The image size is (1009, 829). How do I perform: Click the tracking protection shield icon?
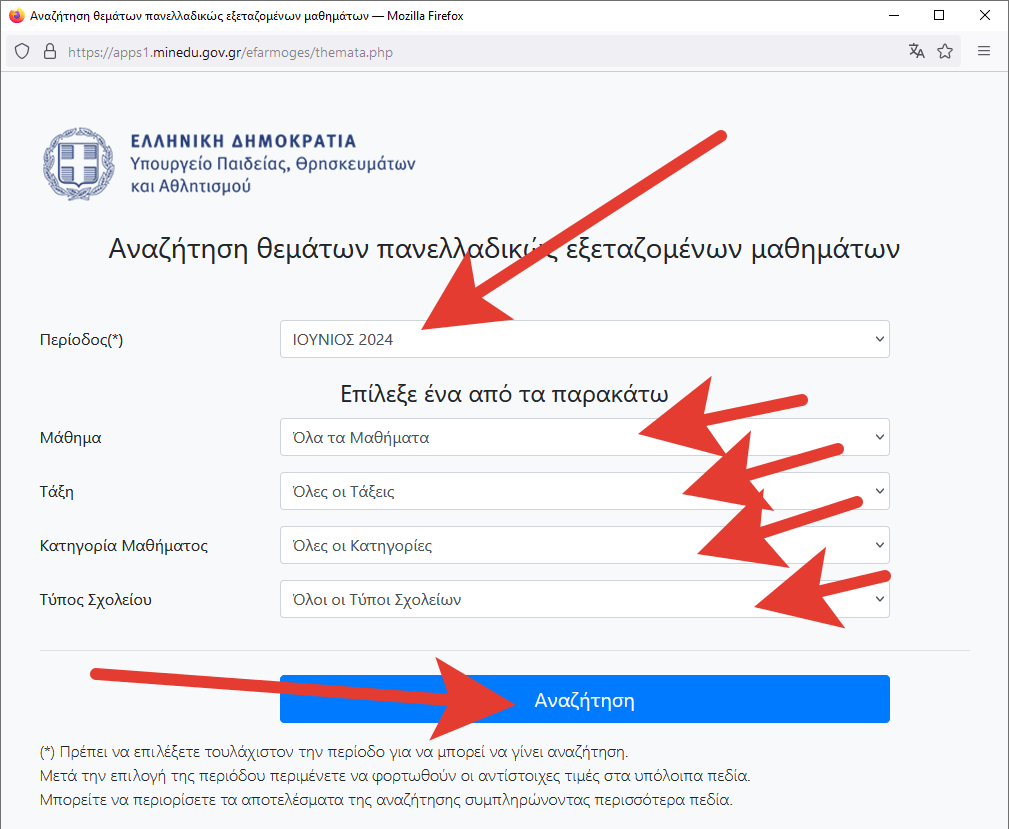coord(22,51)
